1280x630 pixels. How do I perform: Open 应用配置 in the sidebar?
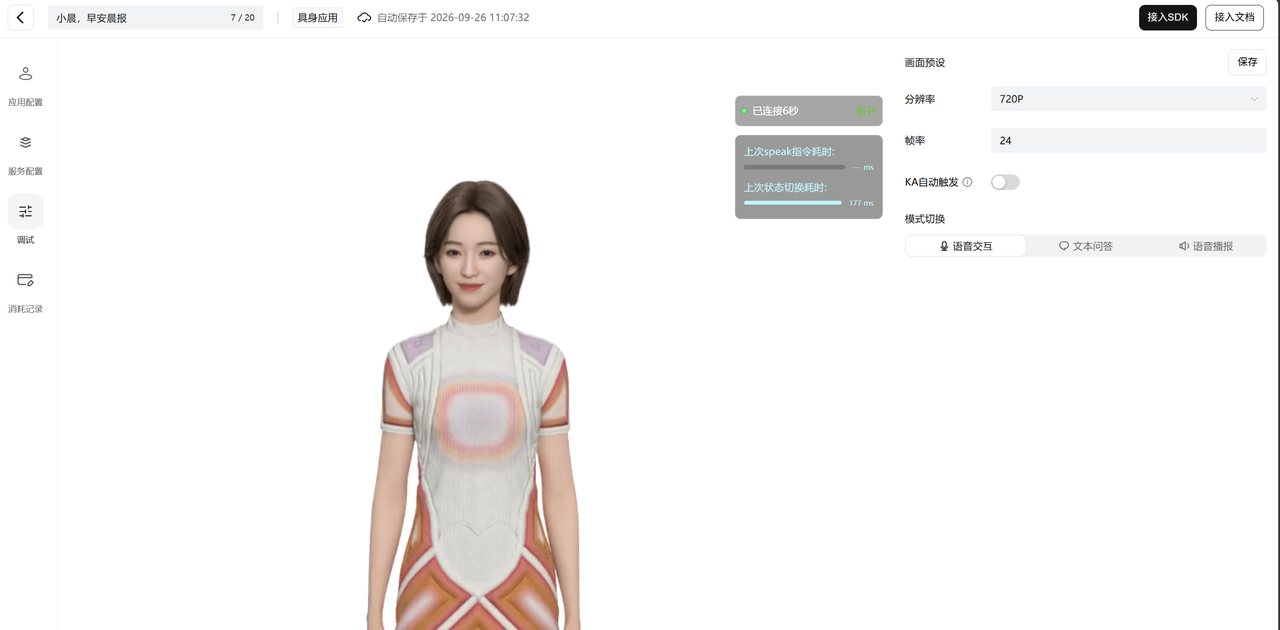click(x=25, y=86)
